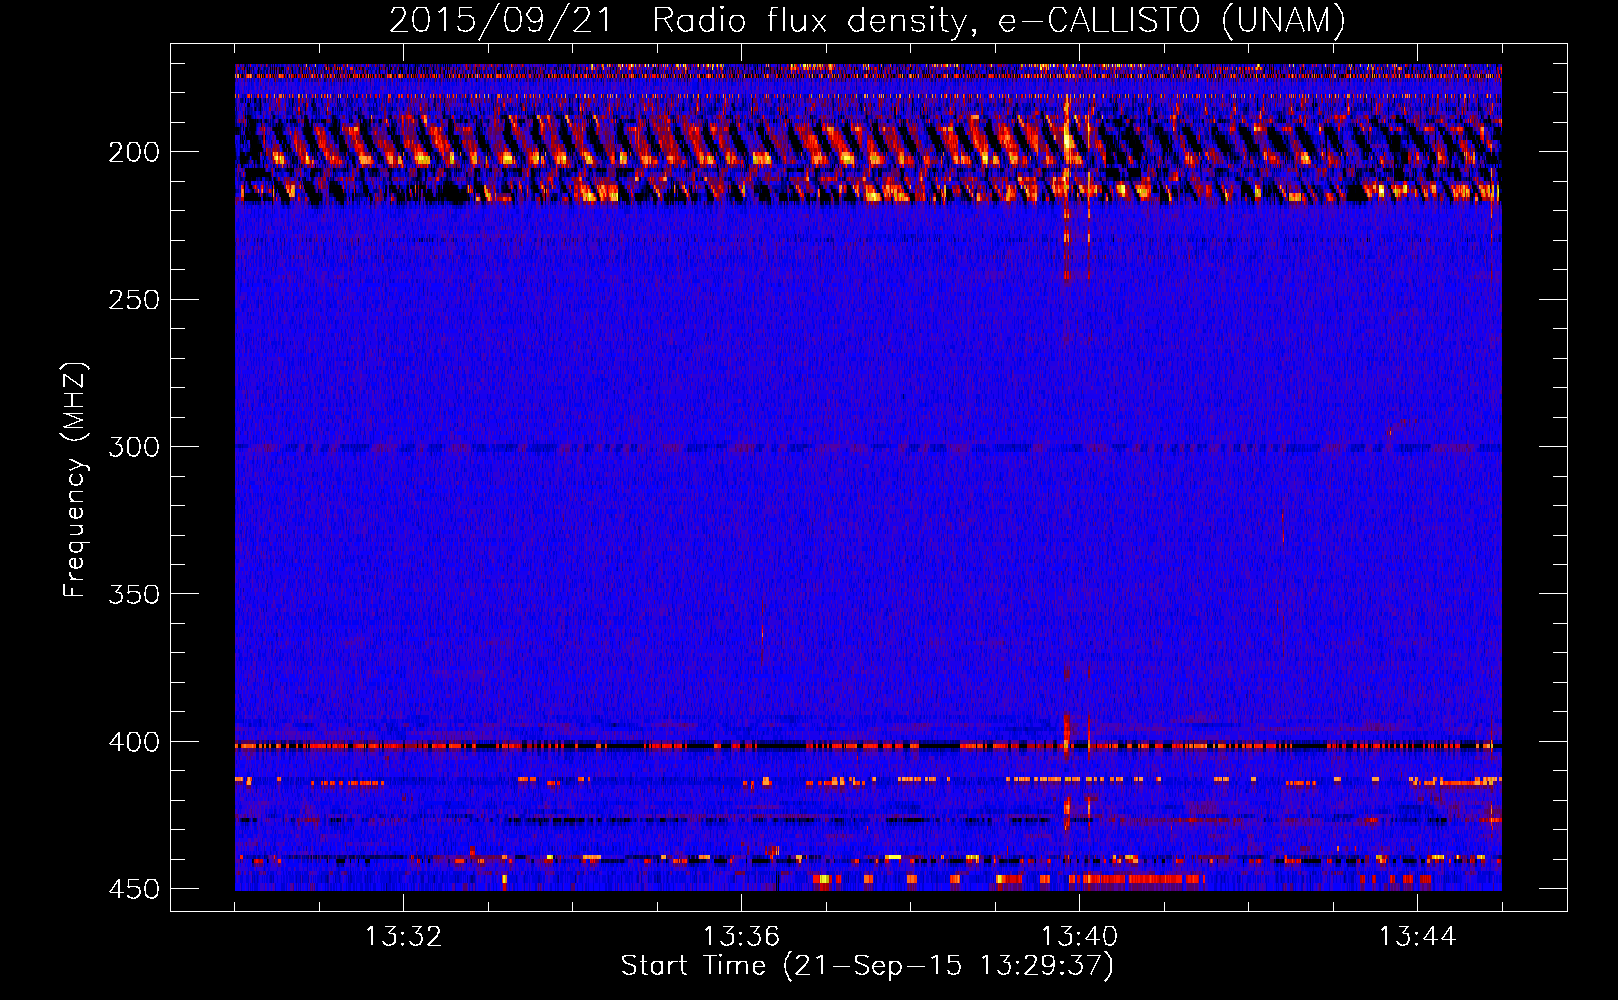Click the 13:36 time tick label
Viewport: 1618px width, 1000px height.
tap(741, 937)
